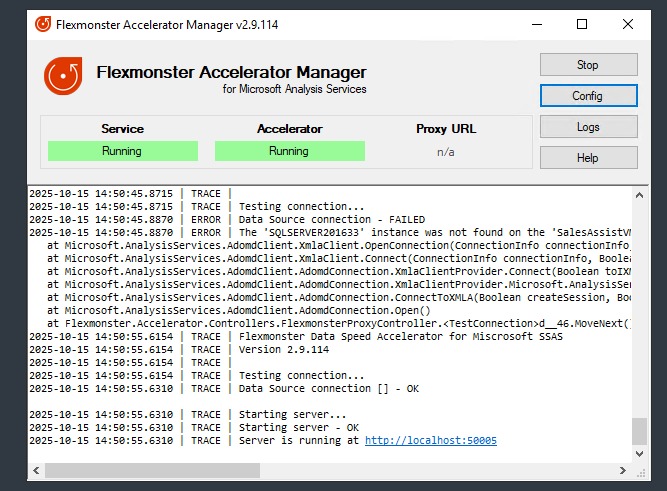Image resolution: width=667 pixels, height=491 pixels.
Task: Open the Logs viewer
Action: [587, 127]
